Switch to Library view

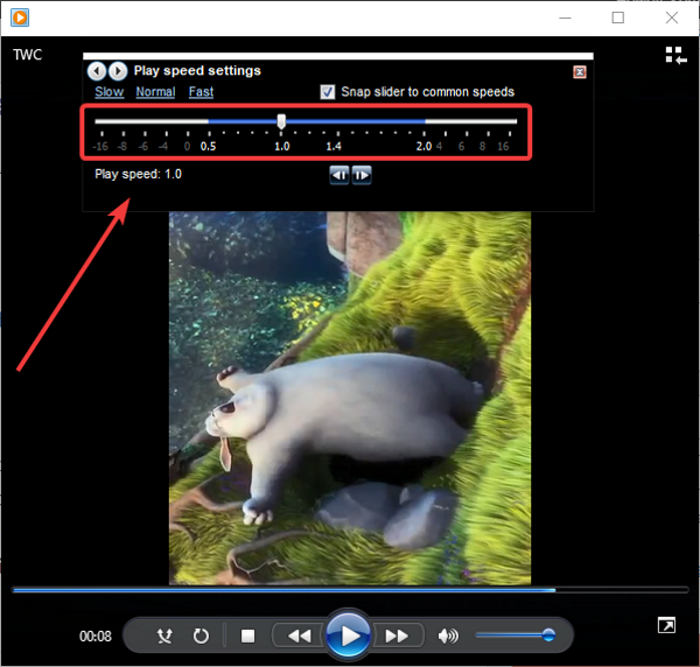point(676,56)
